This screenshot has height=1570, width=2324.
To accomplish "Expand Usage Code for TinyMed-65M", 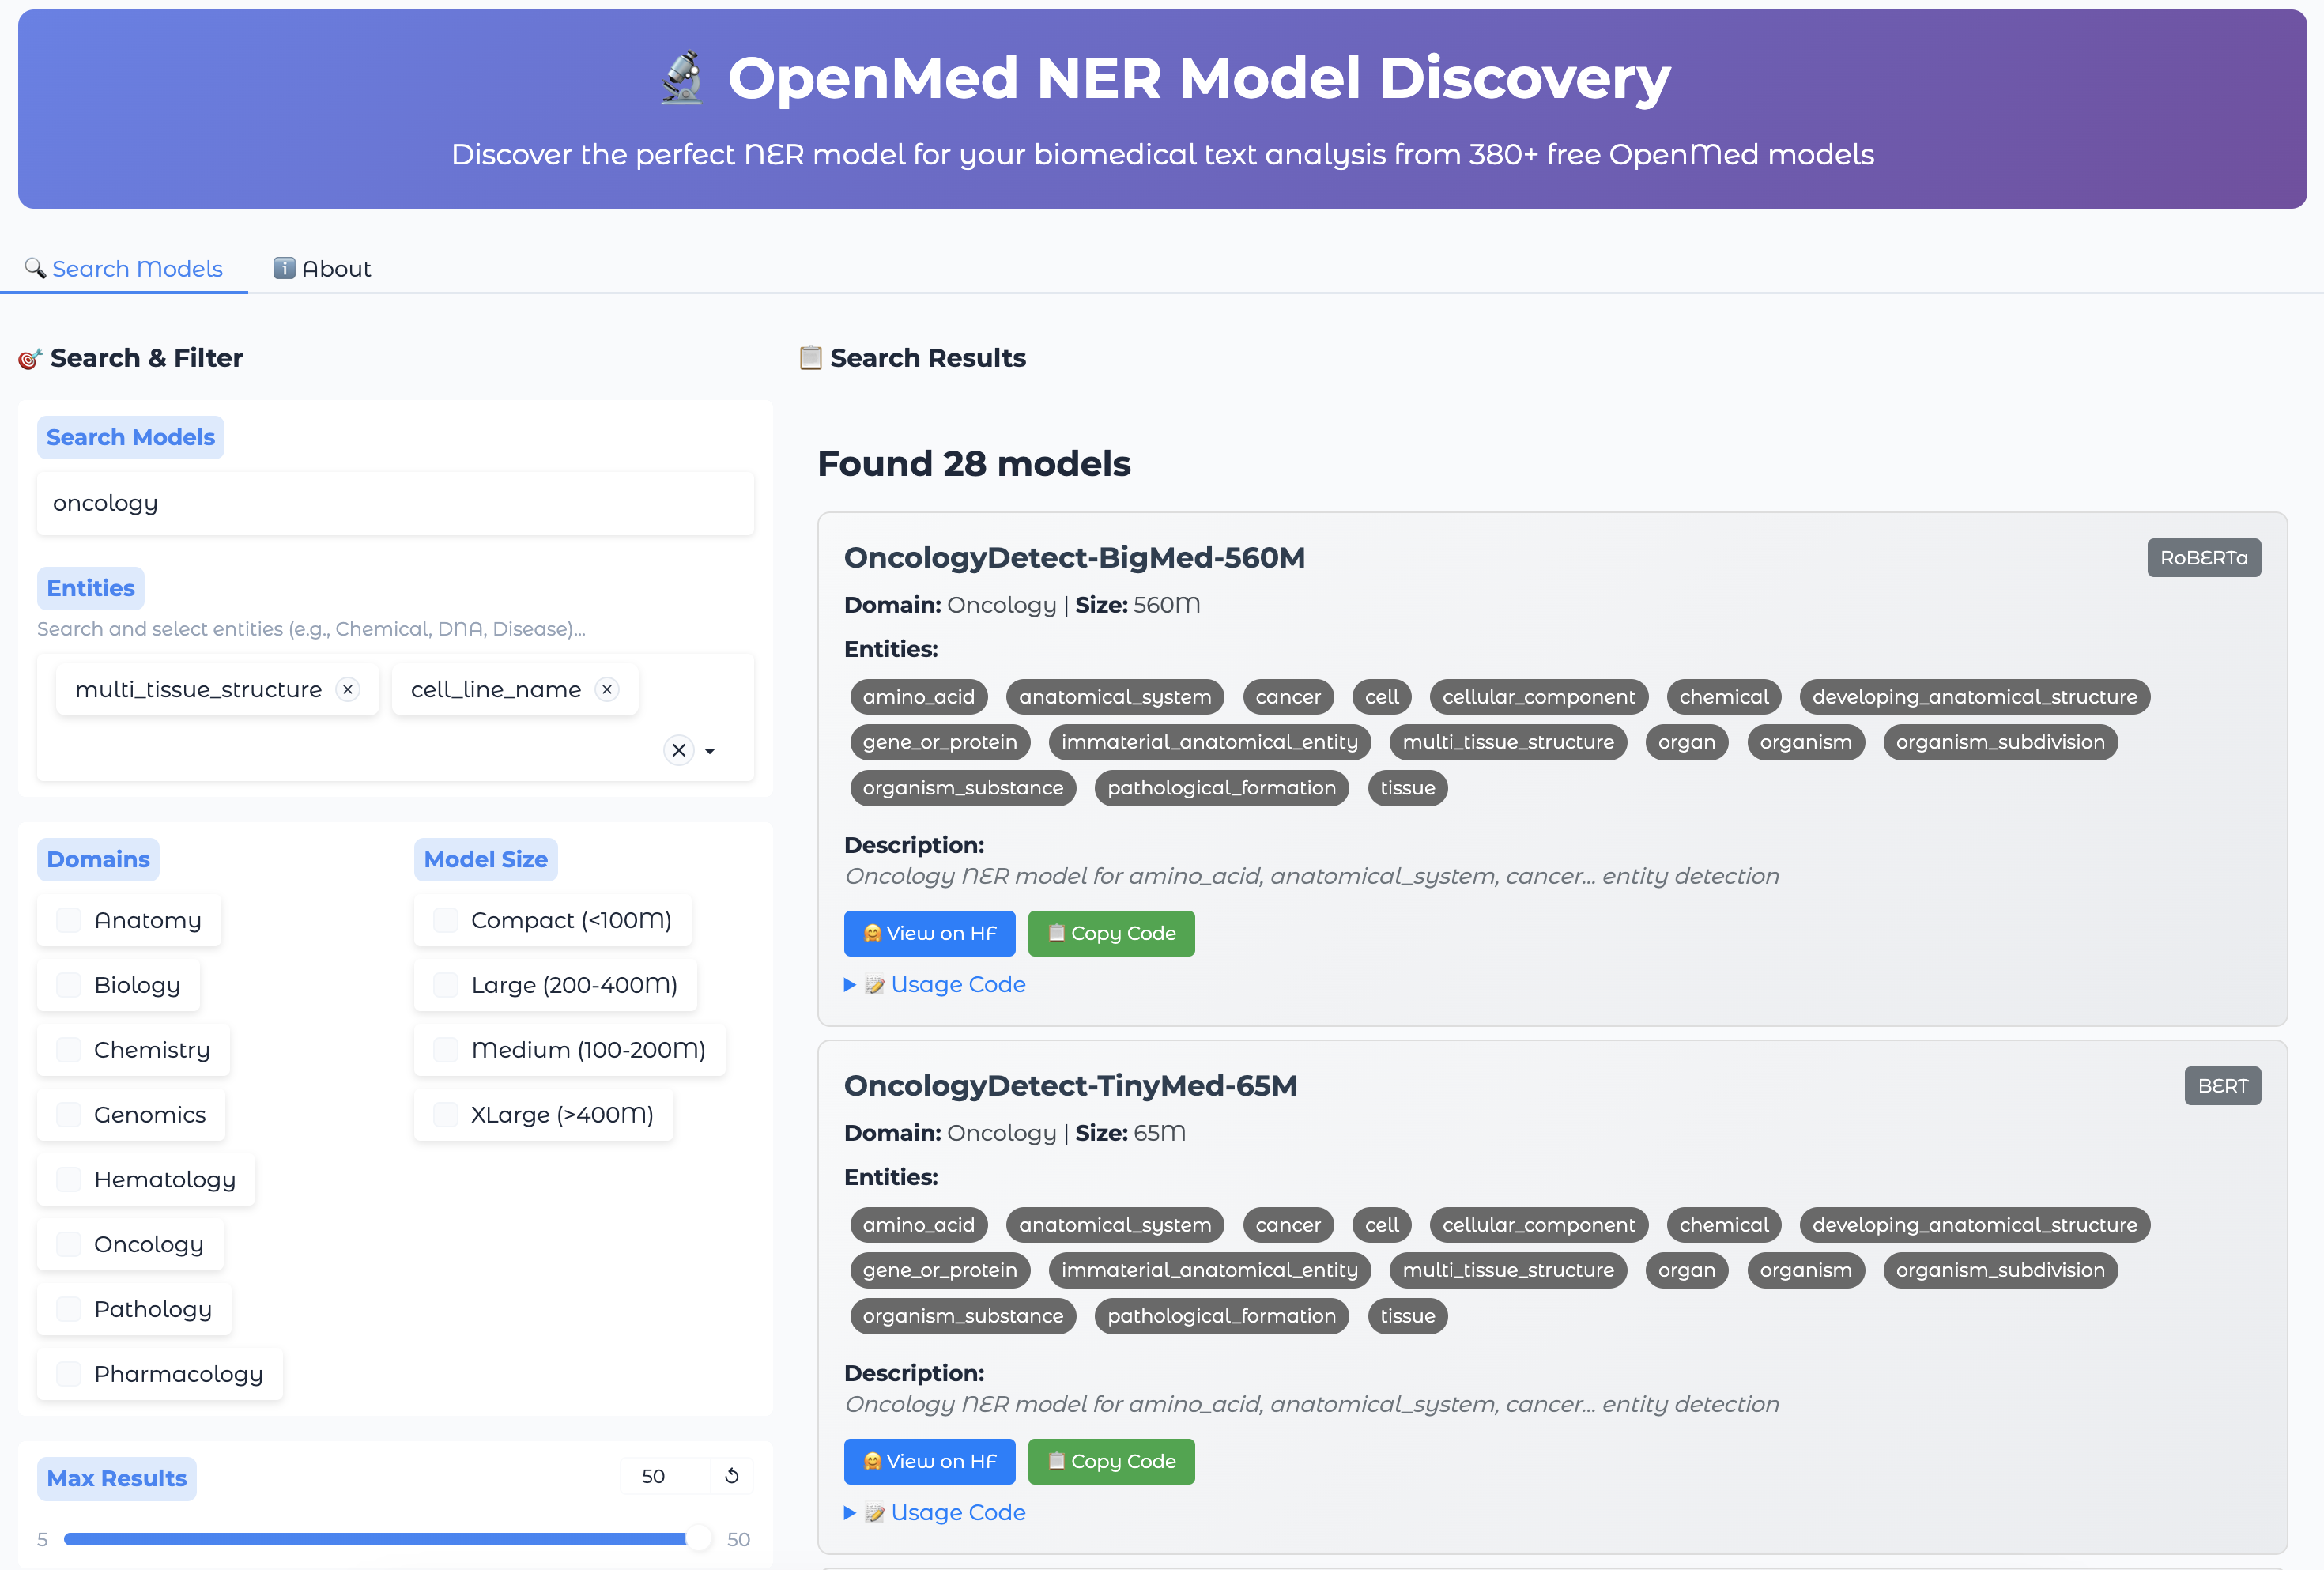I will tap(935, 1513).
